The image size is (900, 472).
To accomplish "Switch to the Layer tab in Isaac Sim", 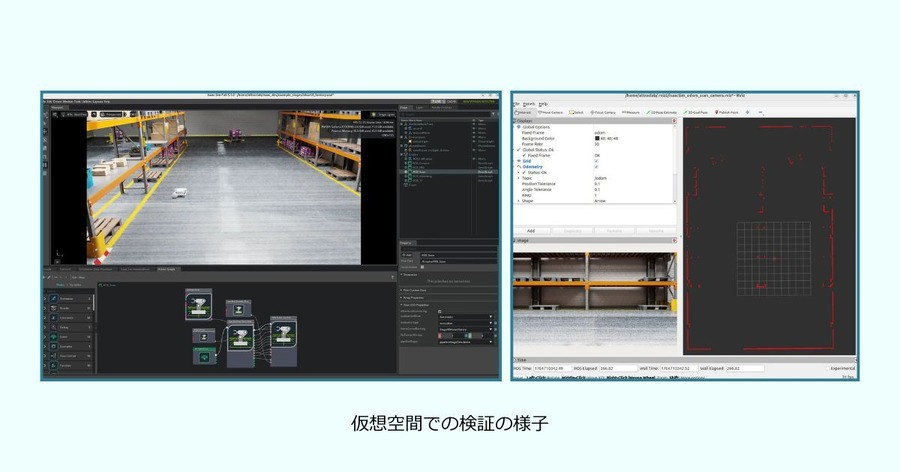I will pos(420,108).
